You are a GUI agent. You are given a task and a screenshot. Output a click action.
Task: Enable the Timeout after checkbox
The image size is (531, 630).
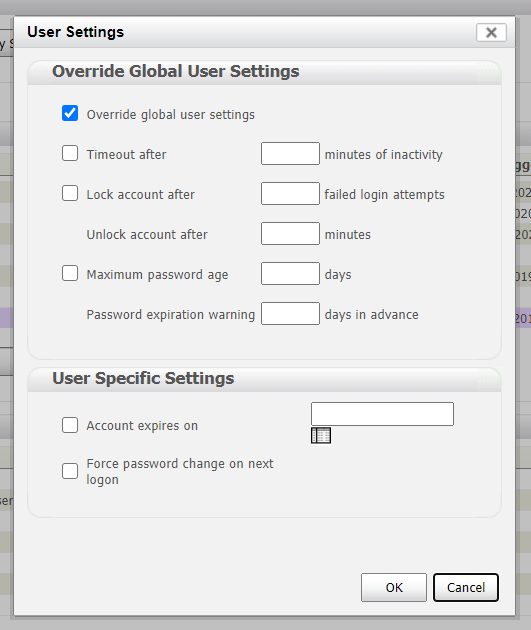pyautogui.click(x=70, y=153)
